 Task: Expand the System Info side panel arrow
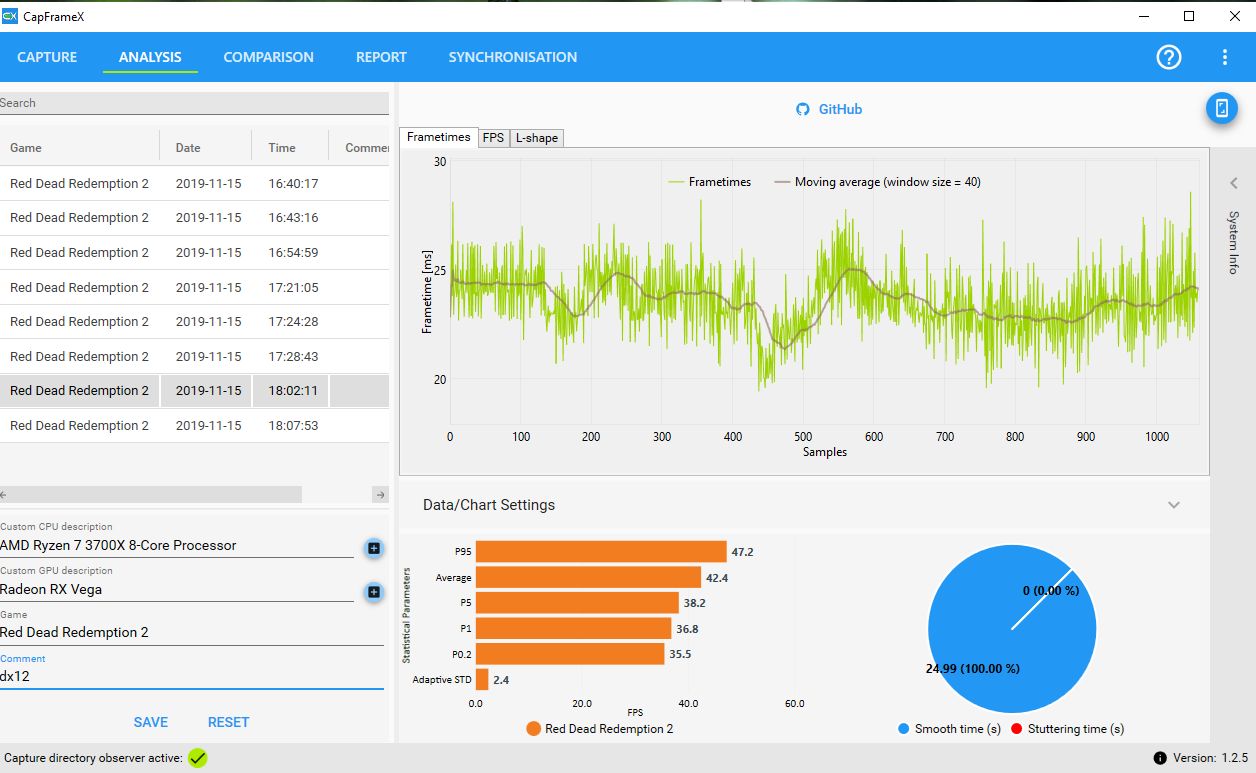coord(1234,183)
